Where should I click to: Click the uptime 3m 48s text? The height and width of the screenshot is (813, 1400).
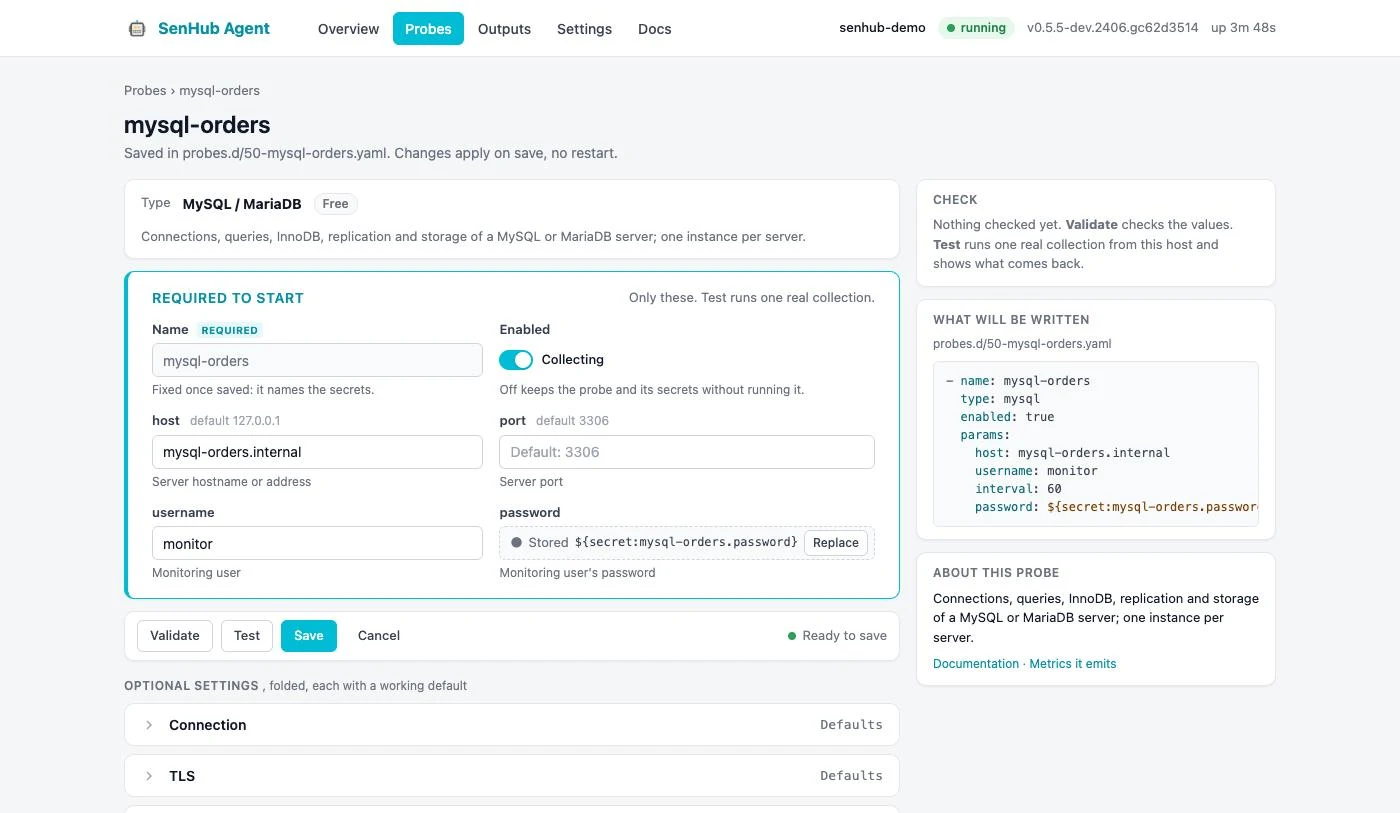pos(1243,28)
